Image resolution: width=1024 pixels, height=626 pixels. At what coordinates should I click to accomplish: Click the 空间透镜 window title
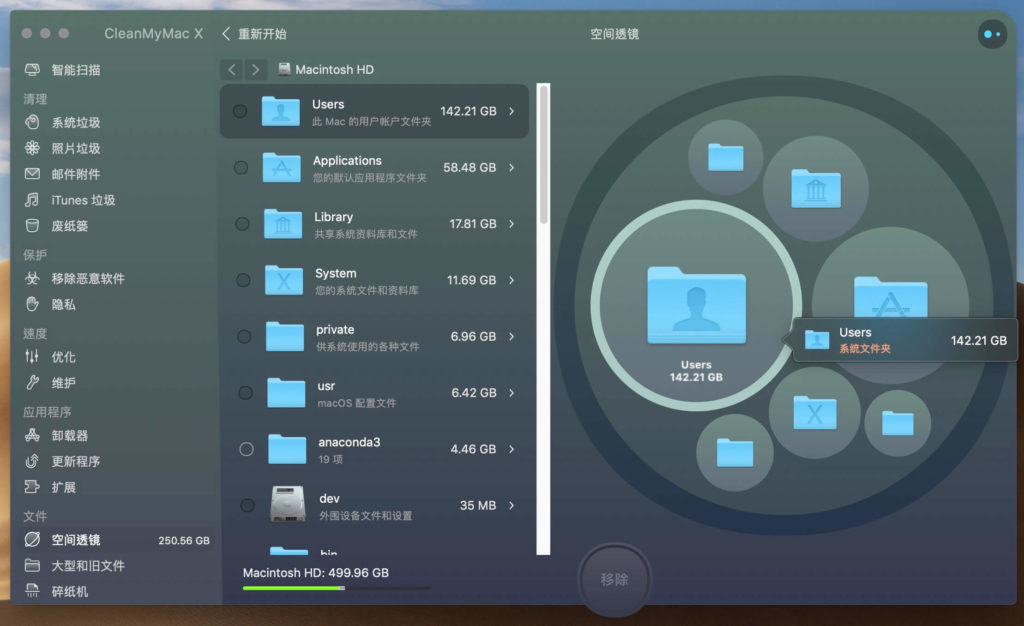[615, 34]
